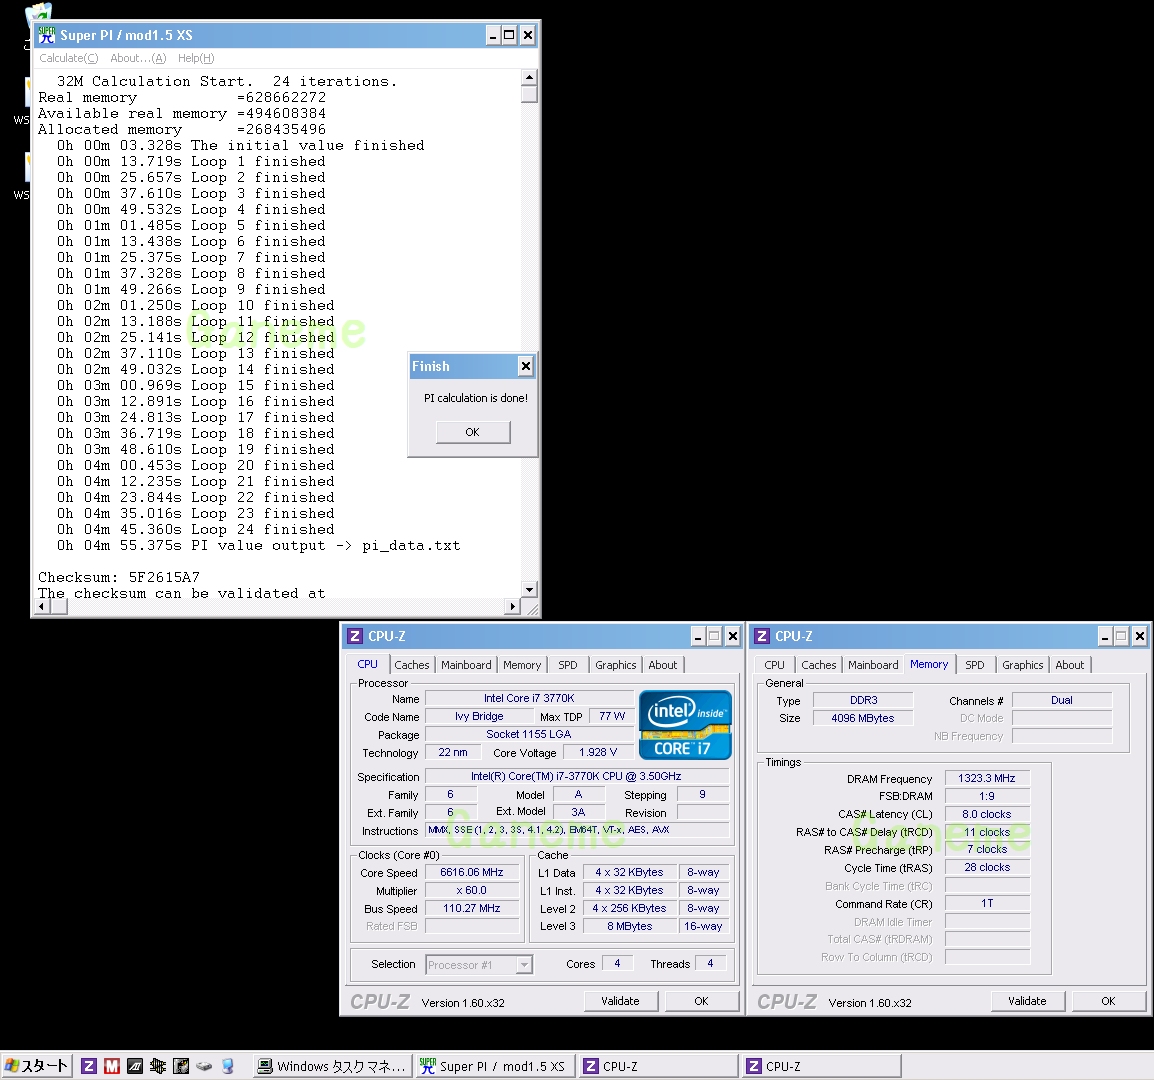Close the Finish dialog
1154x1080 pixels.
click(x=525, y=366)
